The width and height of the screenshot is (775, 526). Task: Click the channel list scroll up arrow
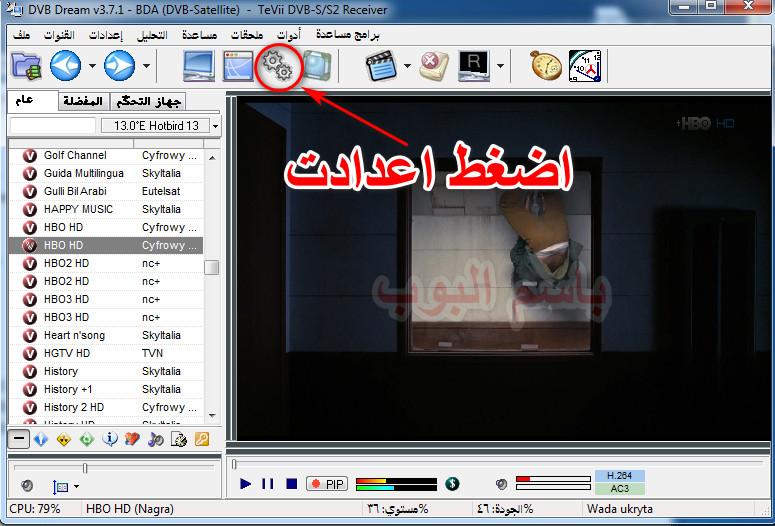[x=212, y=158]
